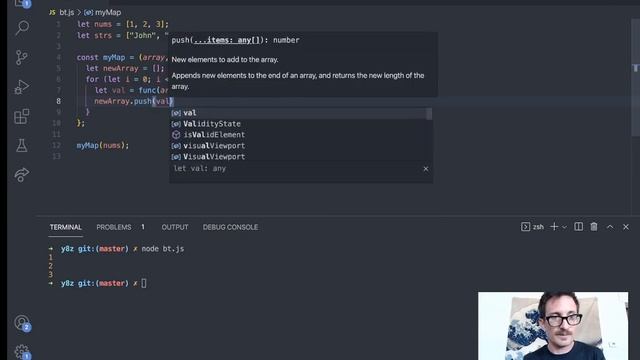
Task: Select the zsh terminal shell
Action: [x=532, y=227]
